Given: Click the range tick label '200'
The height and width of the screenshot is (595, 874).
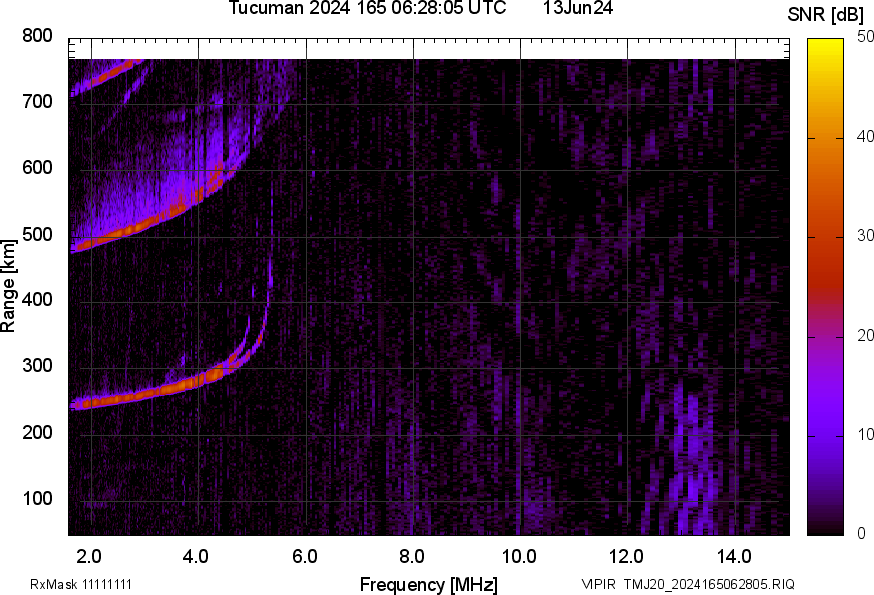Looking at the screenshot, I should click(x=37, y=432).
